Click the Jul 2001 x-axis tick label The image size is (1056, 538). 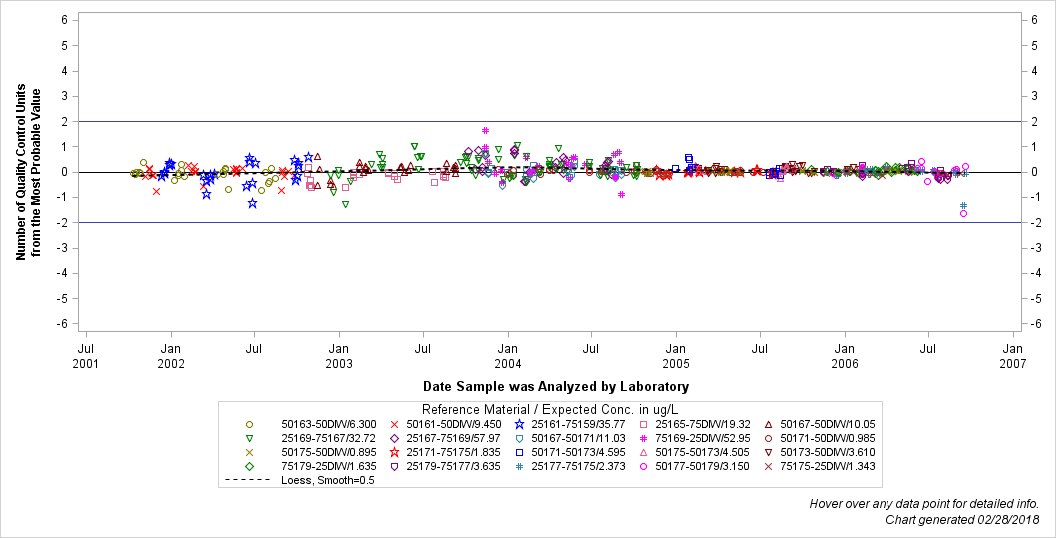click(x=86, y=356)
